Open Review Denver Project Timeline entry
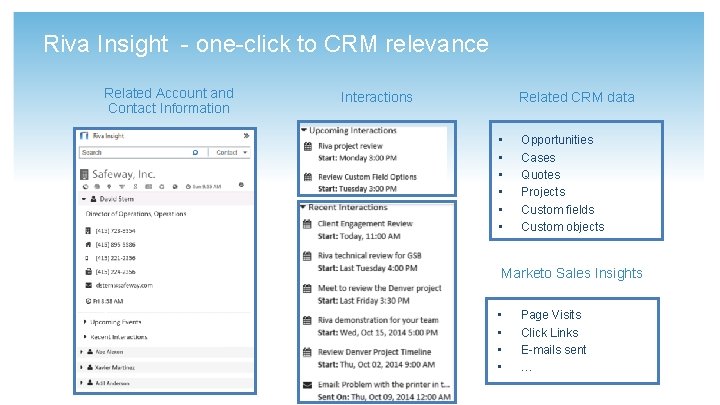The height and width of the screenshot is (405, 720). point(375,352)
